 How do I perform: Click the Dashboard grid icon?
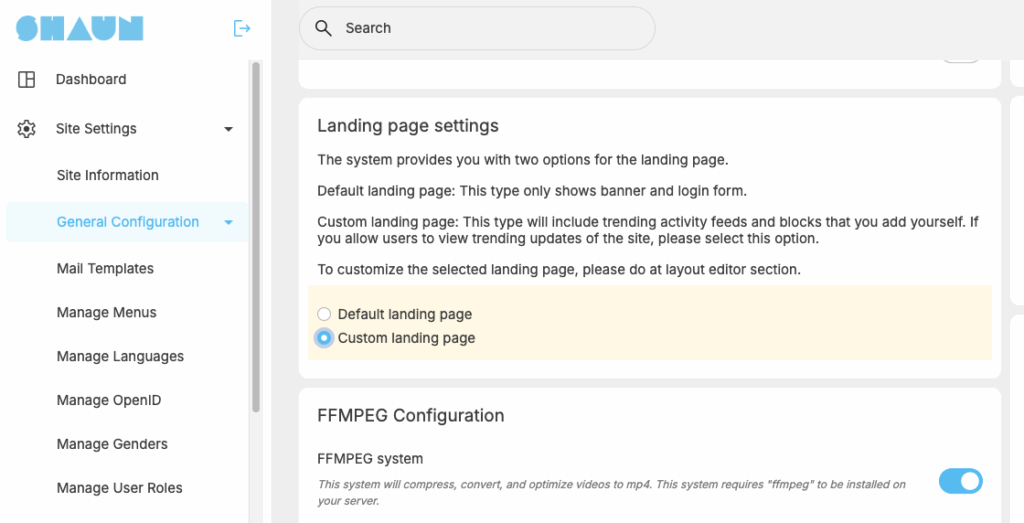(x=26, y=80)
